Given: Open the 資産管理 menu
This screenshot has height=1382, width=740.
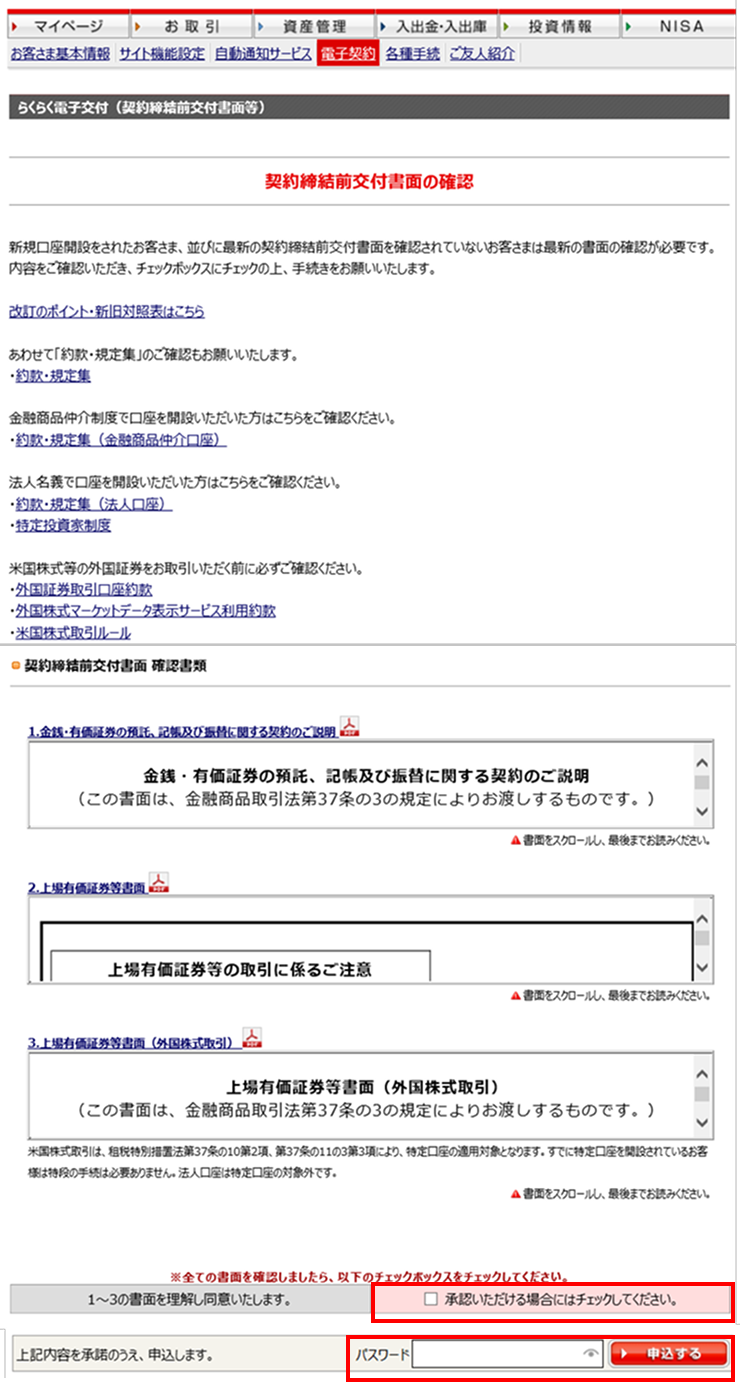Looking at the screenshot, I should point(313,27).
